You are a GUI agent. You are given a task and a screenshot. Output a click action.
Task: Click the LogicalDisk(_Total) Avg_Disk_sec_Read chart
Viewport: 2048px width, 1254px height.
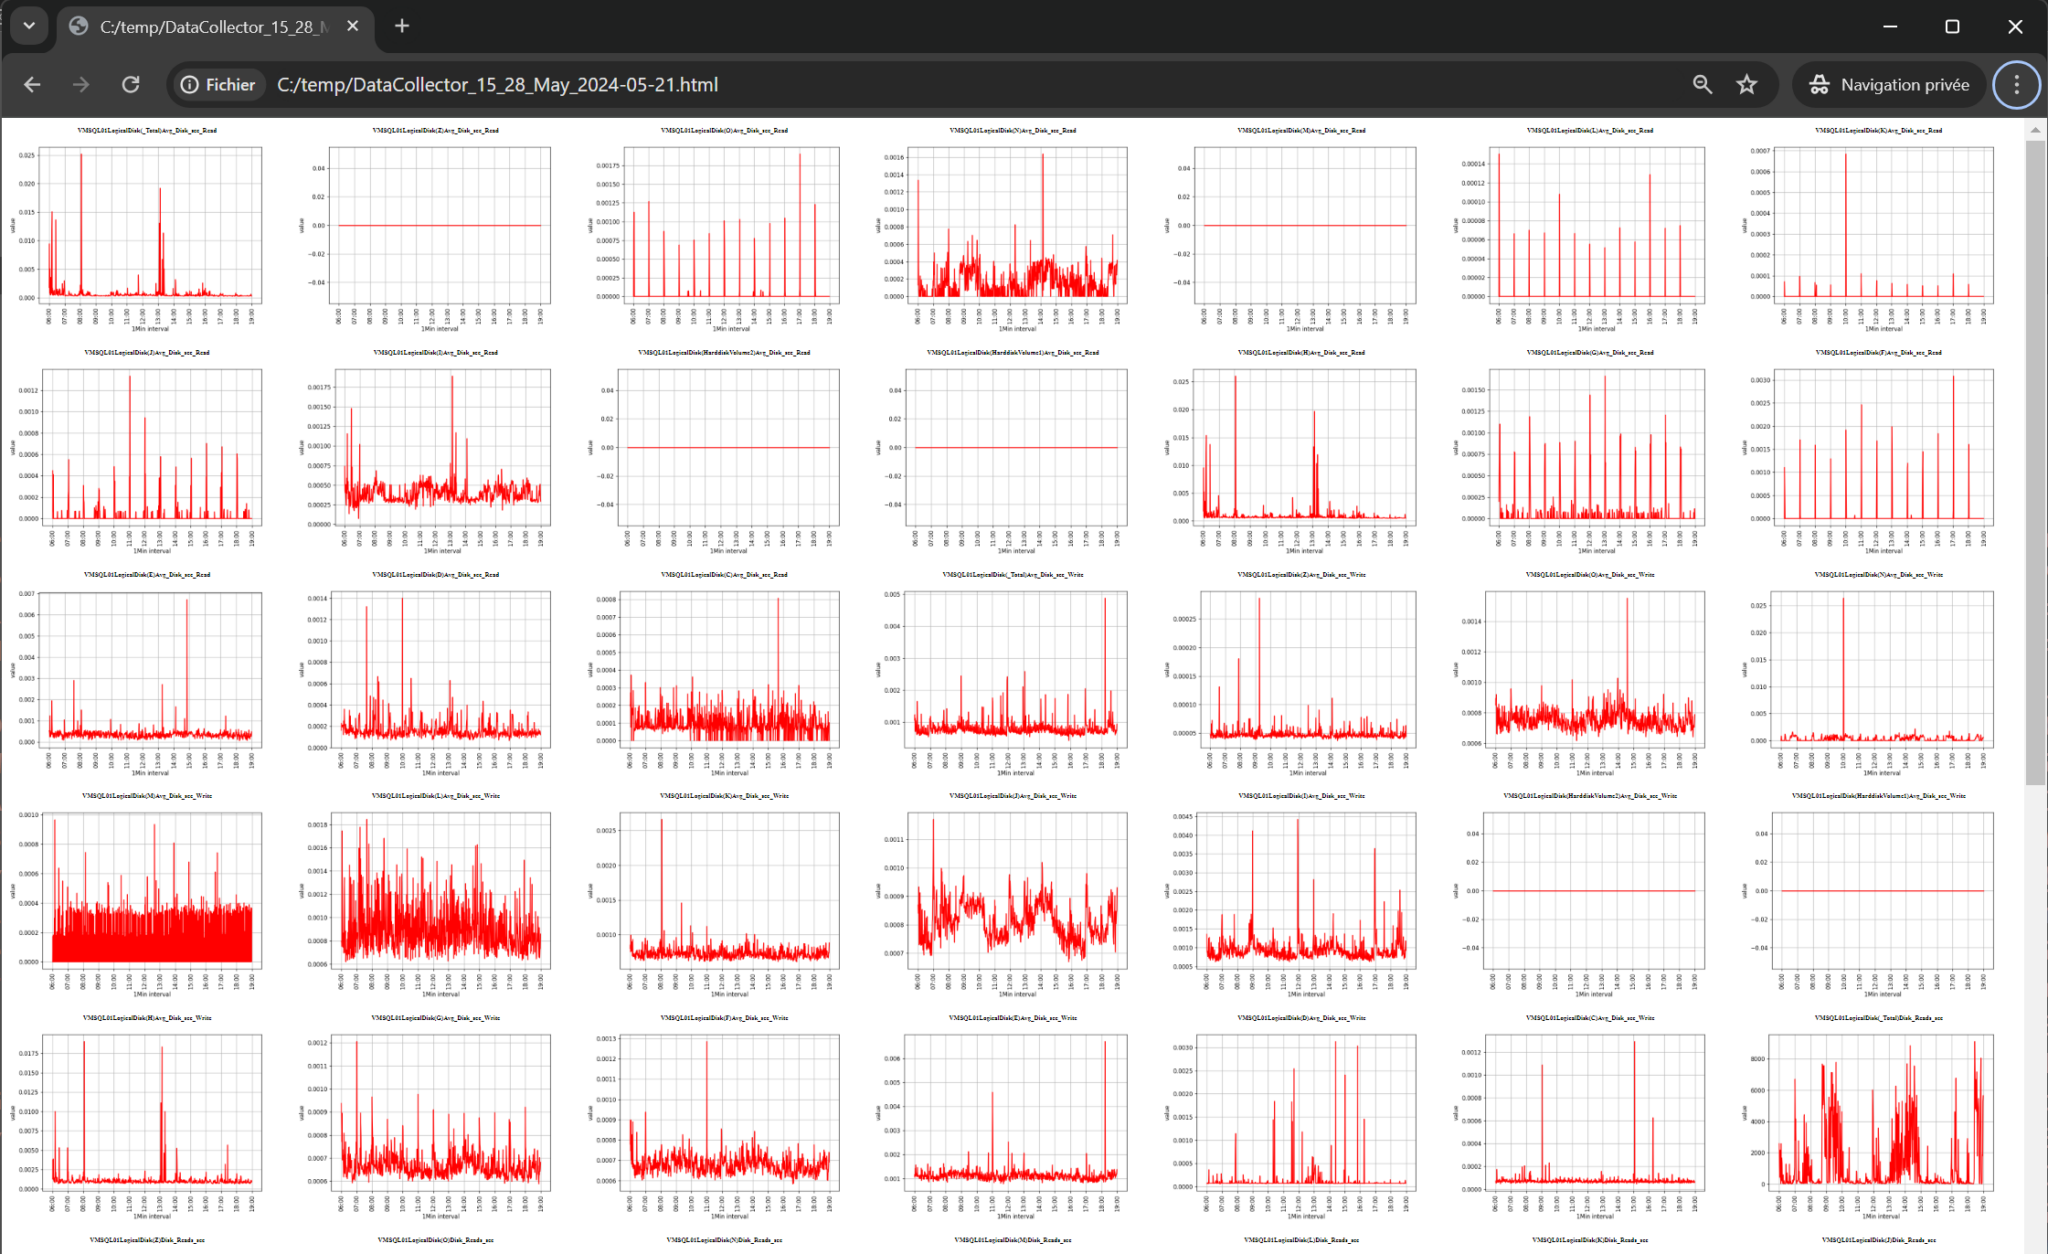click(x=149, y=225)
